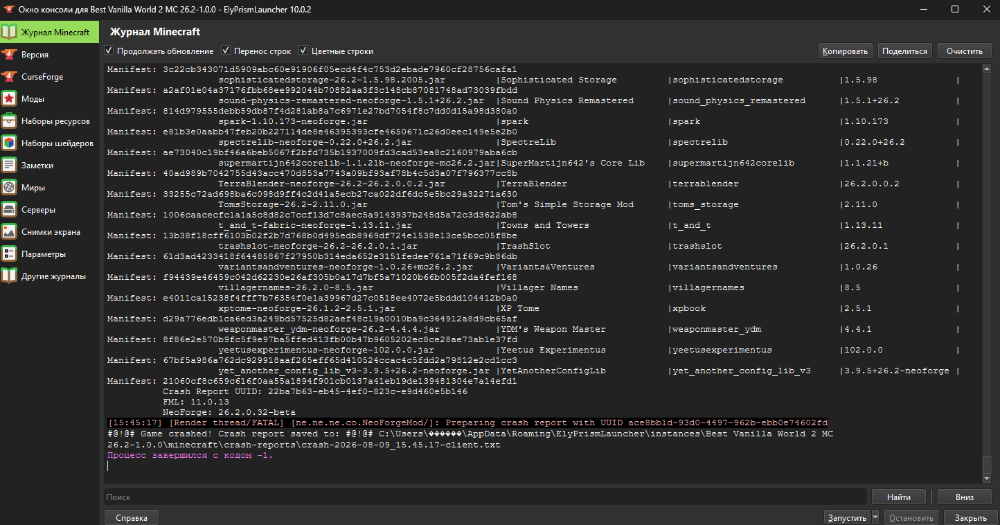Click 'TomsStorage-26.2-2.11.0.jar' file name
This screenshot has height=525, width=1000.
tap(293, 204)
